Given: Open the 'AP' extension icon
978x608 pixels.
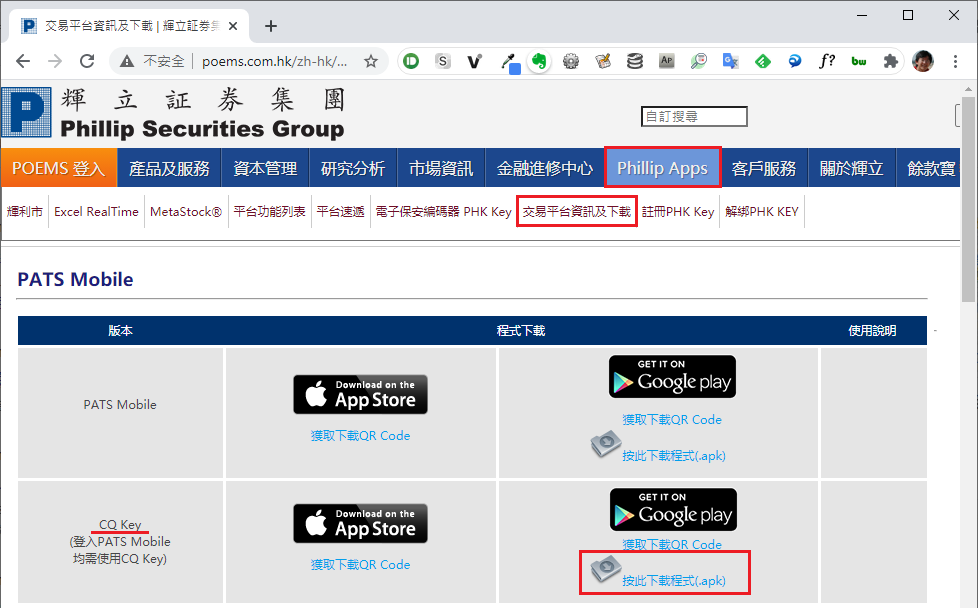Looking at the screenshot, I should tap(667, 60).
